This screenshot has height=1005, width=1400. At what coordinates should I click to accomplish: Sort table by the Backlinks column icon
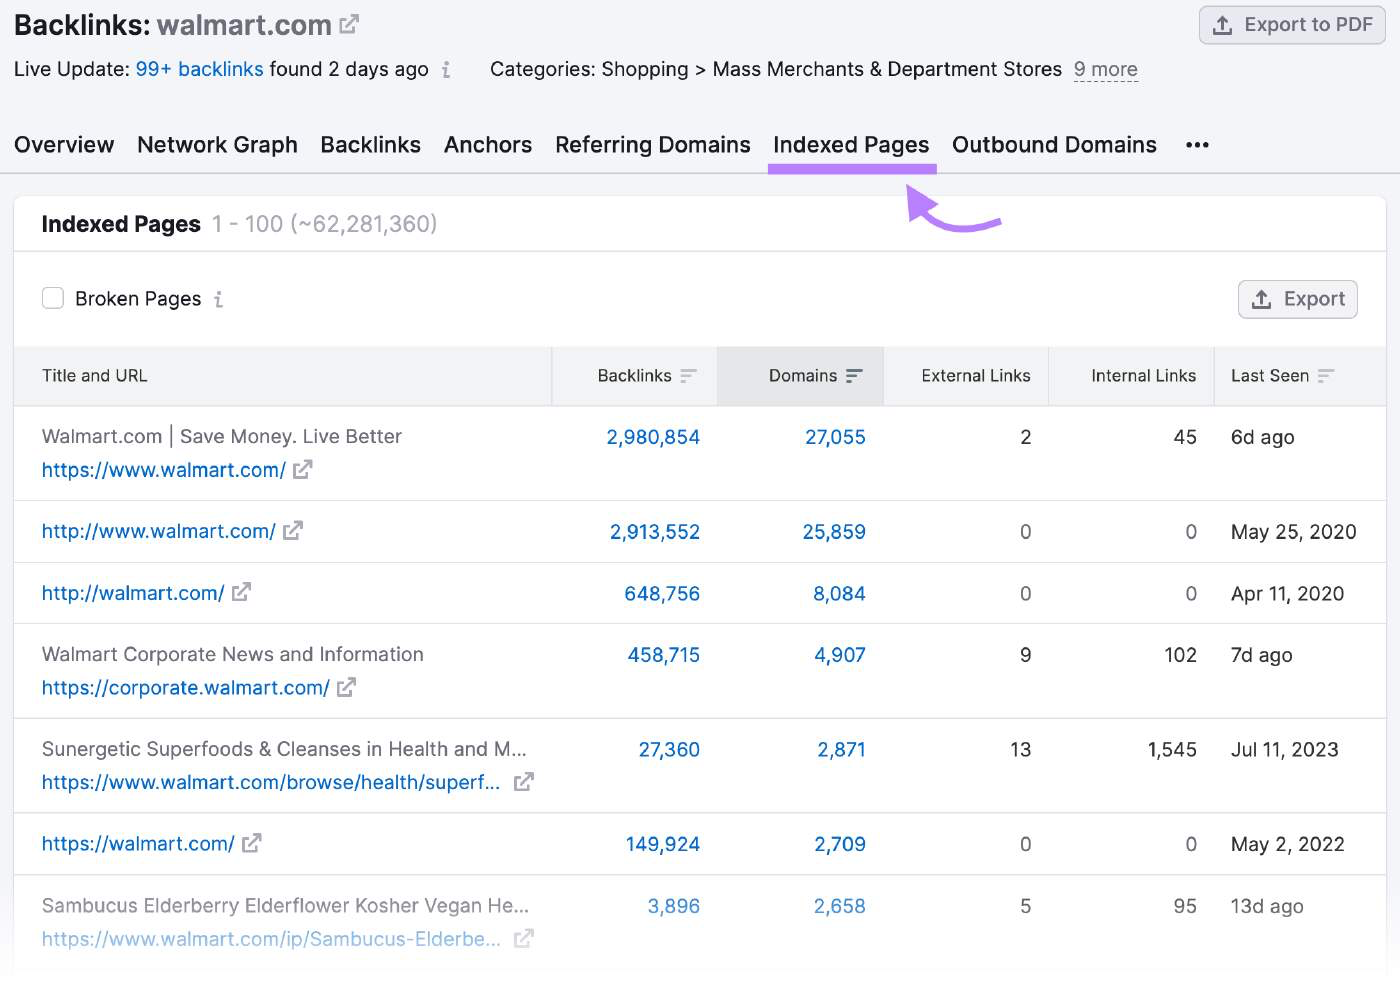[x=689, y=375]
